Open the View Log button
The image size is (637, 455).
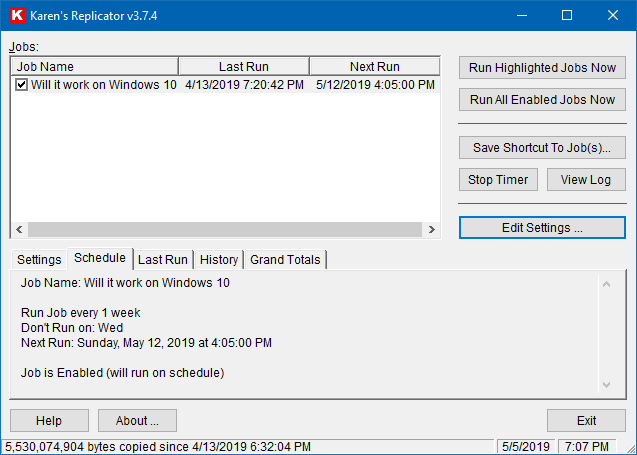pos(585,180)
